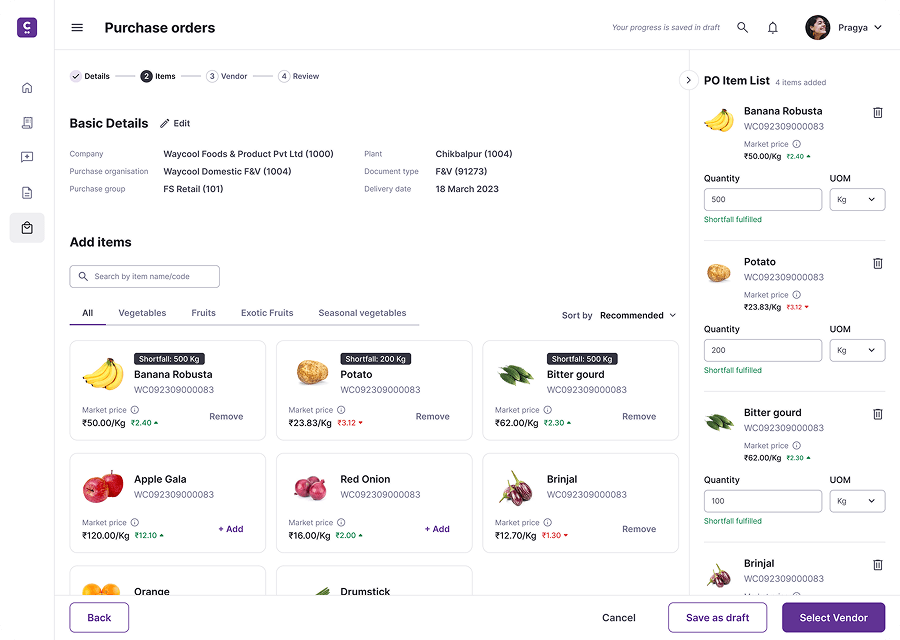Click the item name/code search field
The width and height of the screenshot is (900, 640).
[x=145, y=277]
